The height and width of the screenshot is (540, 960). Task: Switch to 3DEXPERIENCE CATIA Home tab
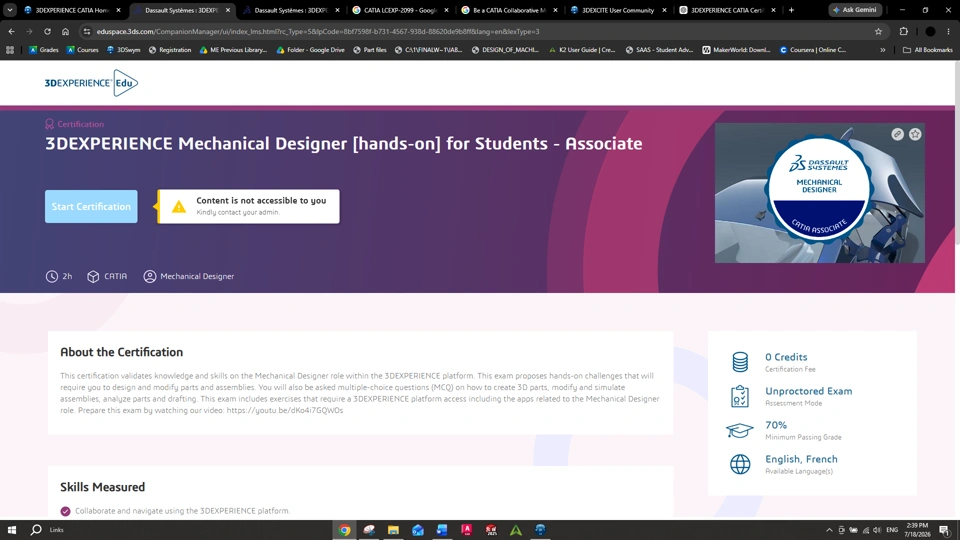click(x=72, y=10)
